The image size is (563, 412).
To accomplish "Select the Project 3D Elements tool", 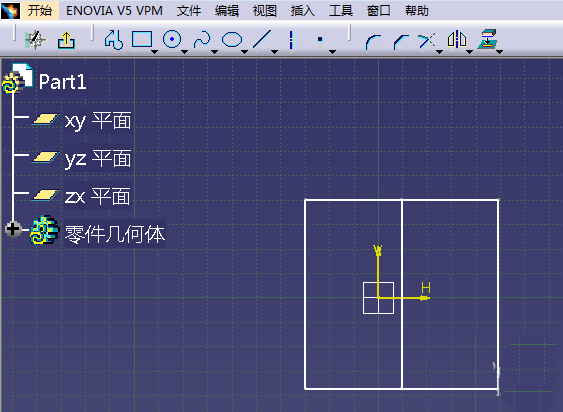I will pyautogui.click(x=487, y=39).
